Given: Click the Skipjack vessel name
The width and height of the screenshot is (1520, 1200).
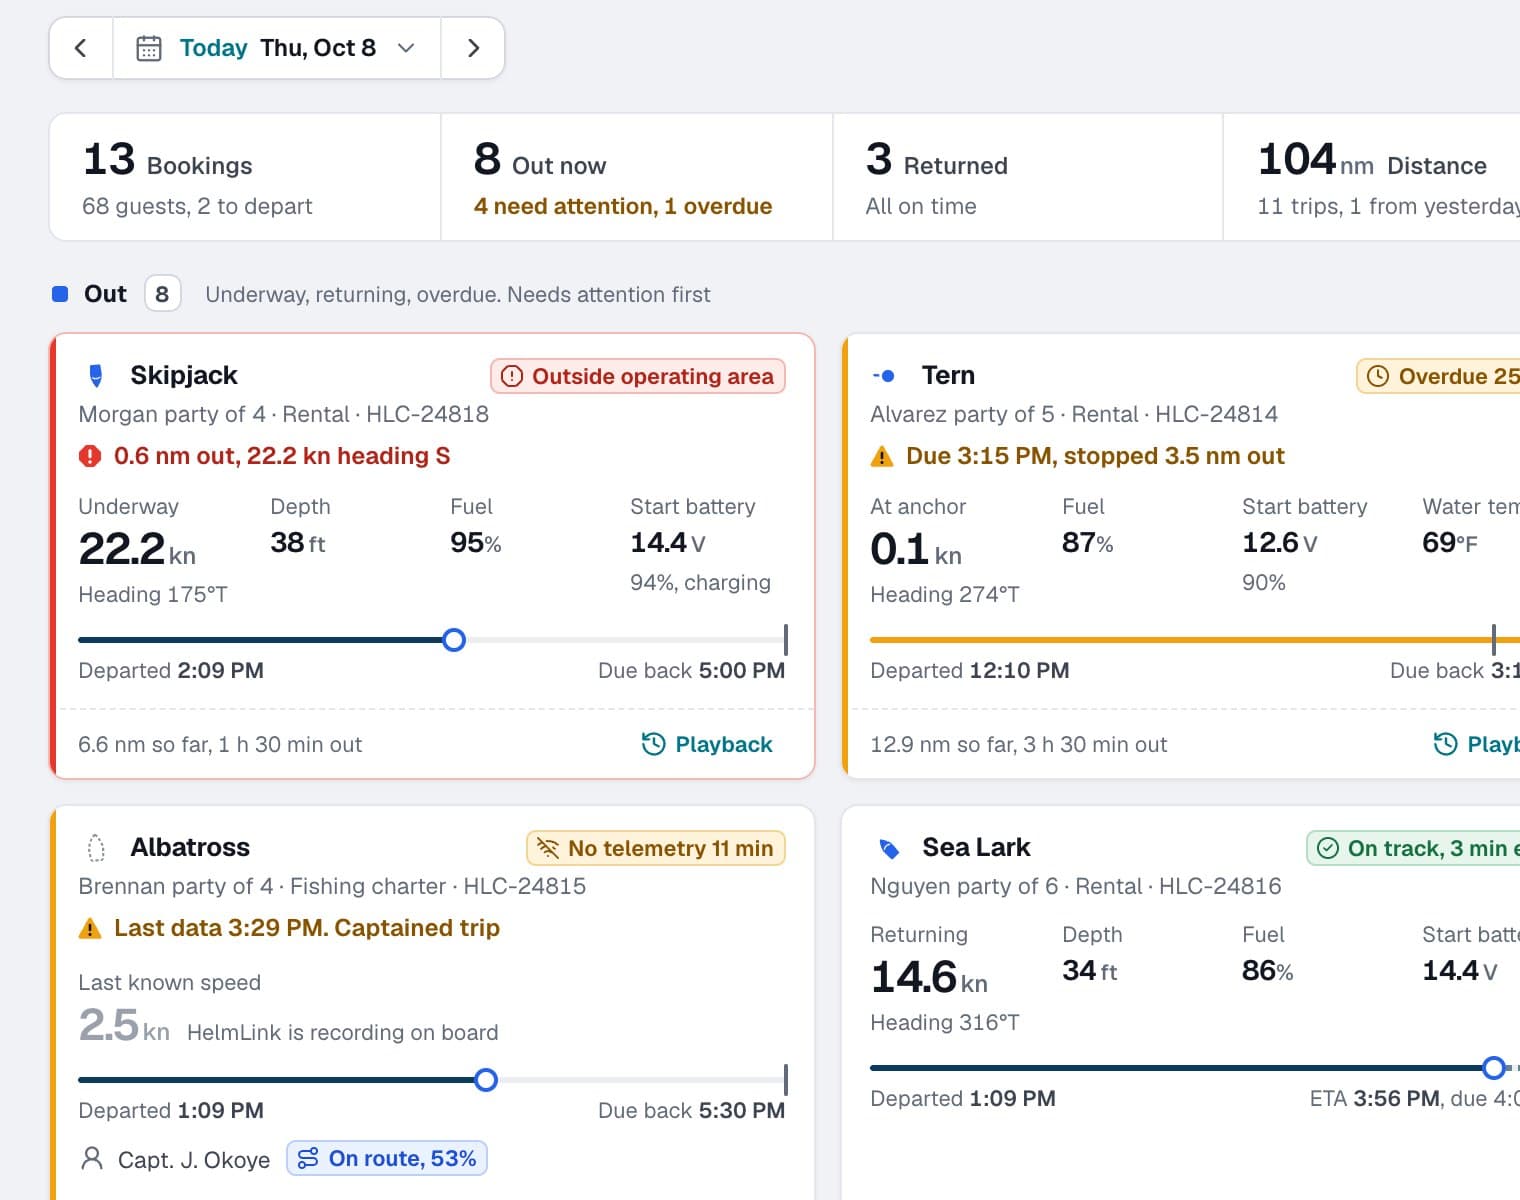Looking at the screenshot, I should [x=184, y=375].
